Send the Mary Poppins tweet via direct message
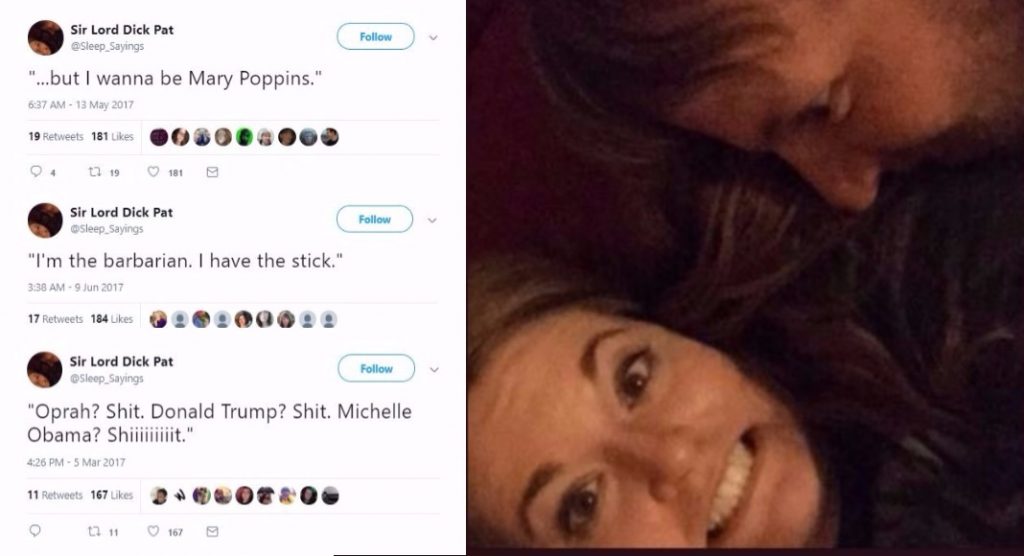This screenshot has width=1024, height=556. point(211,172)
